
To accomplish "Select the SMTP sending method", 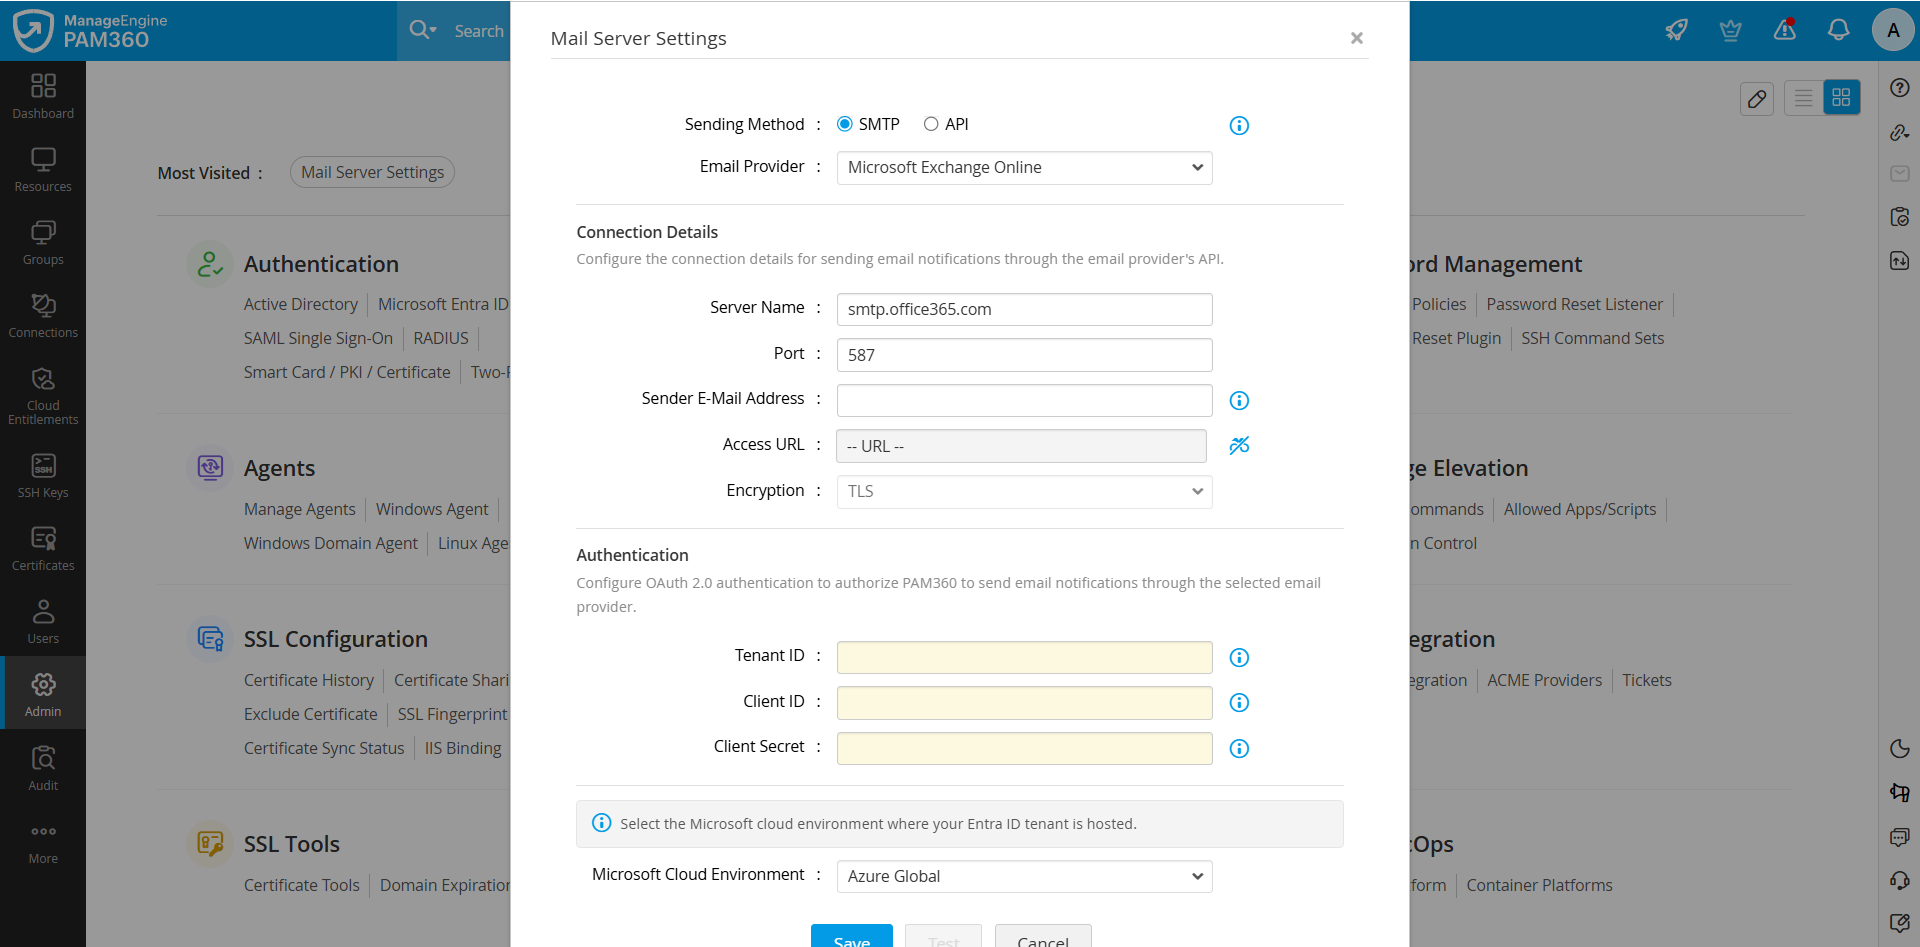I will pos(845,124).
